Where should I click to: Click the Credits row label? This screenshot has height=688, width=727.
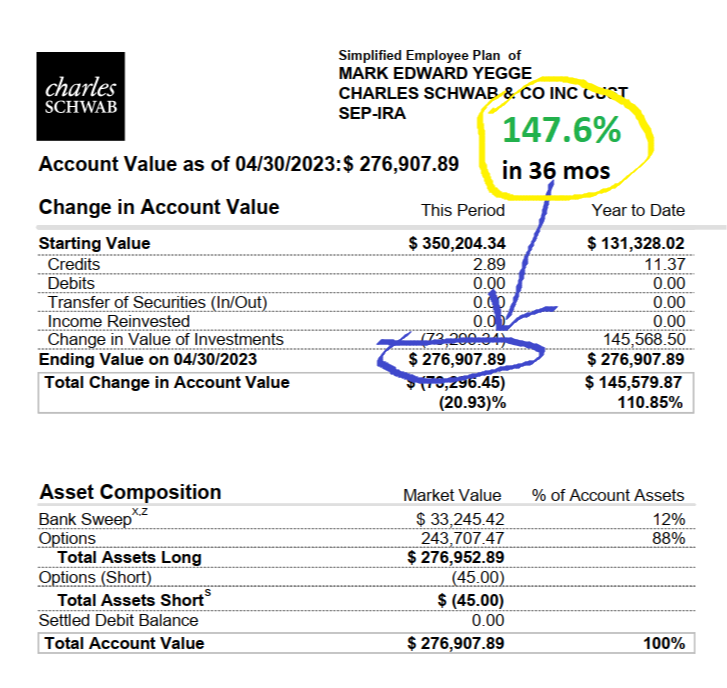[x=74, y=264]
